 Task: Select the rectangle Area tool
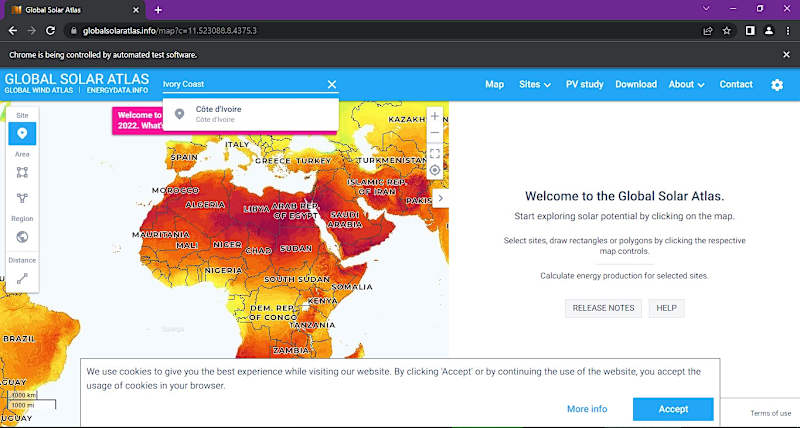(22, 172)
